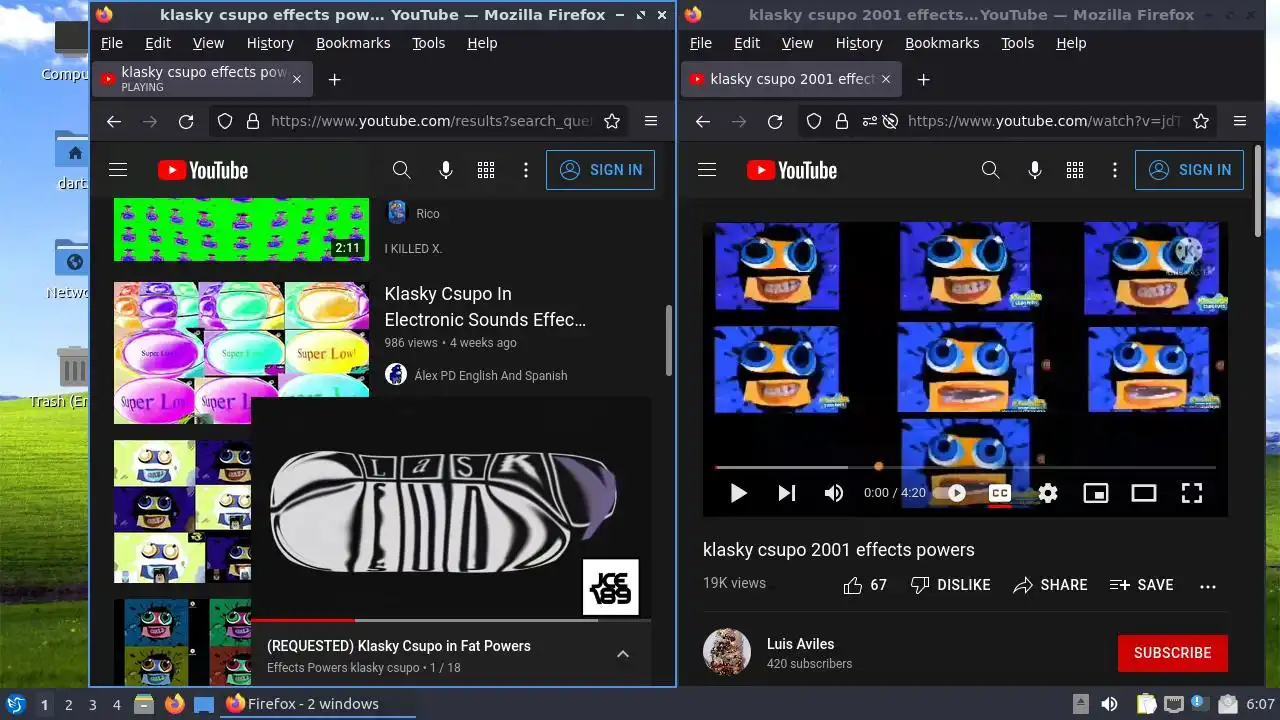Open YouTube search icon in right window
1280x720 pixels.
click(991, 170)
